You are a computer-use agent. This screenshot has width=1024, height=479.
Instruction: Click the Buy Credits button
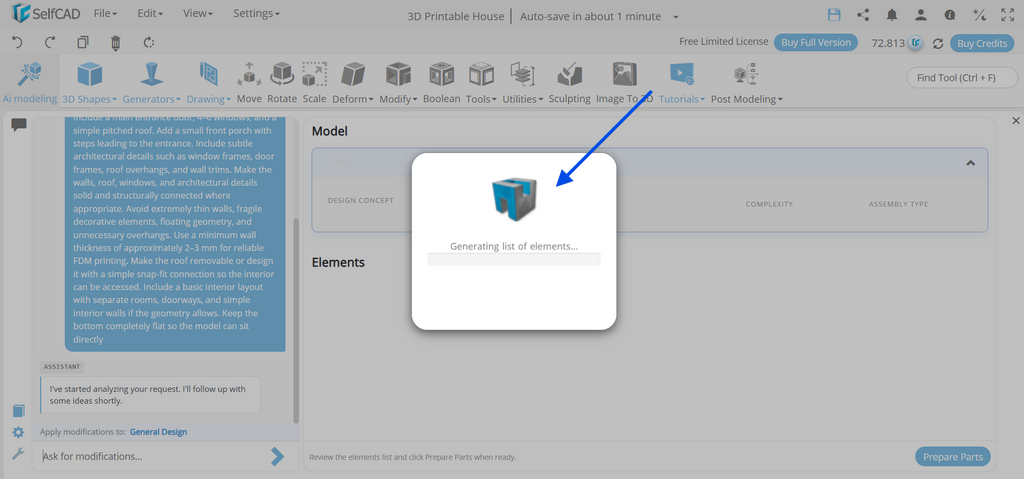pos(982,43)
